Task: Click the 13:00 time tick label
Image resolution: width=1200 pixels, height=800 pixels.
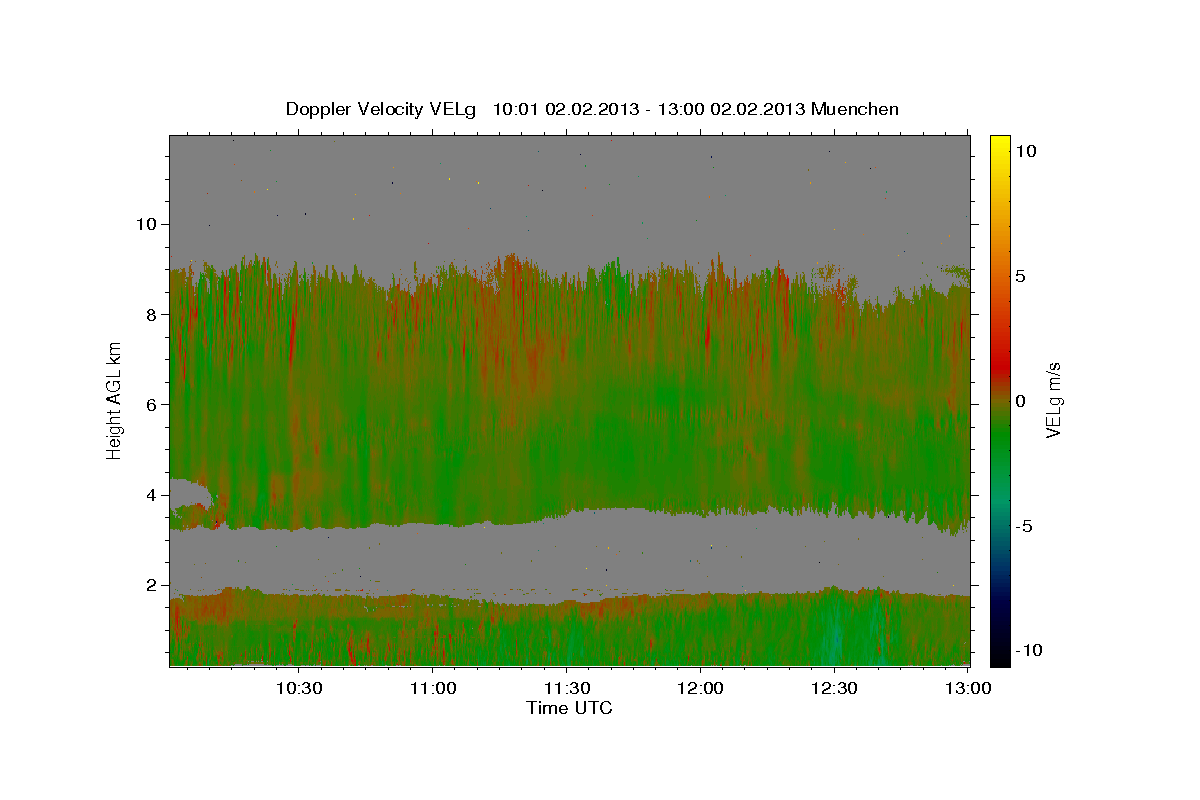Action: [967, 689]
